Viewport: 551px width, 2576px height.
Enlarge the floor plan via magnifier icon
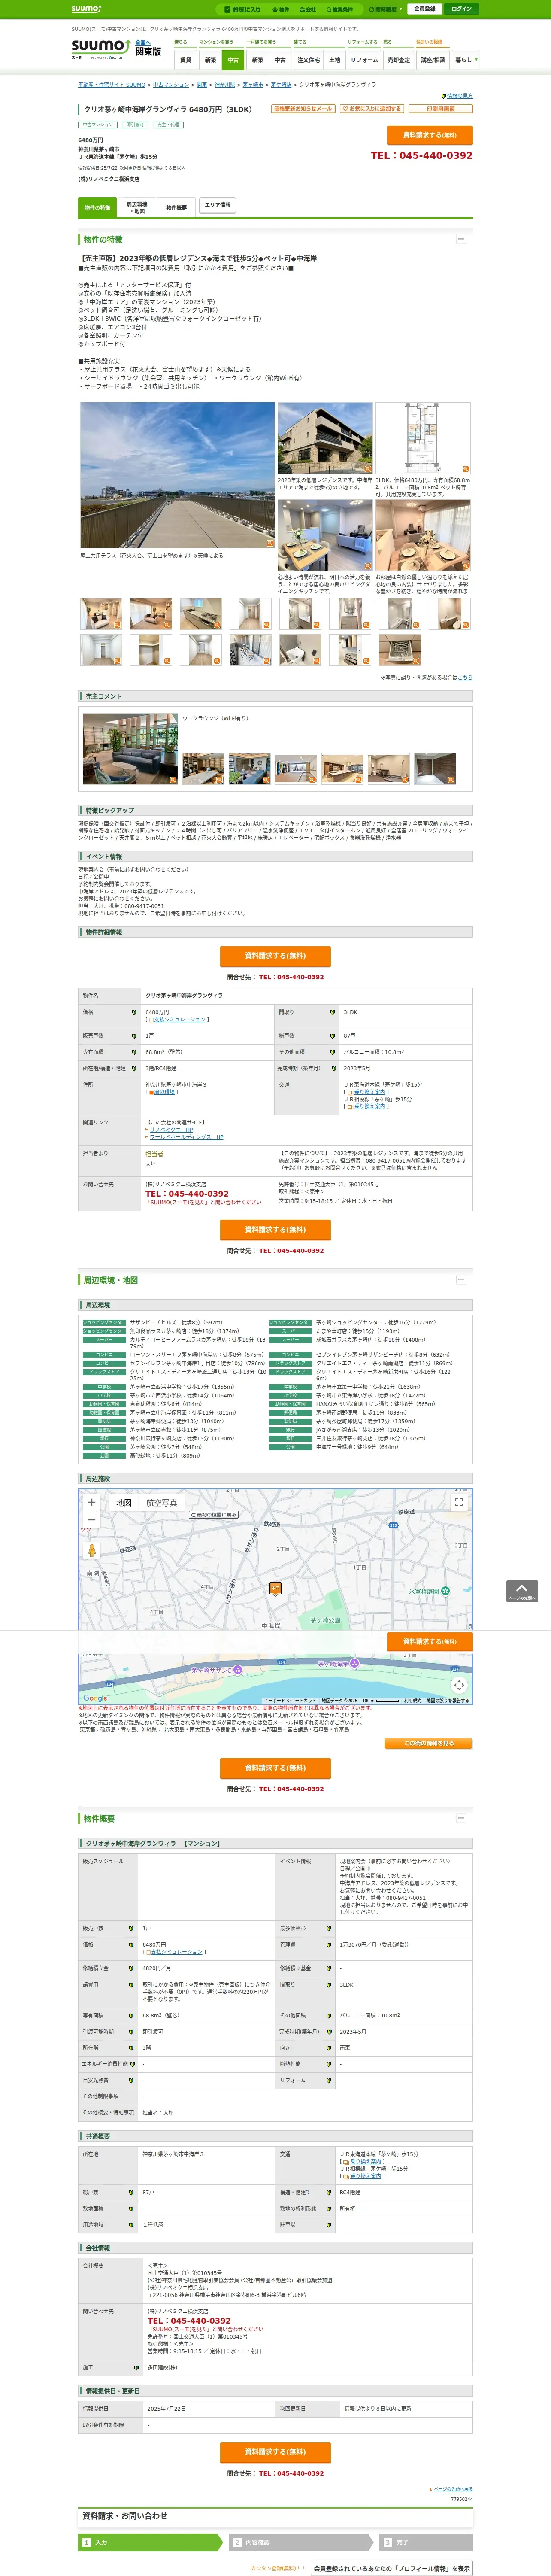tap(465, 469)
